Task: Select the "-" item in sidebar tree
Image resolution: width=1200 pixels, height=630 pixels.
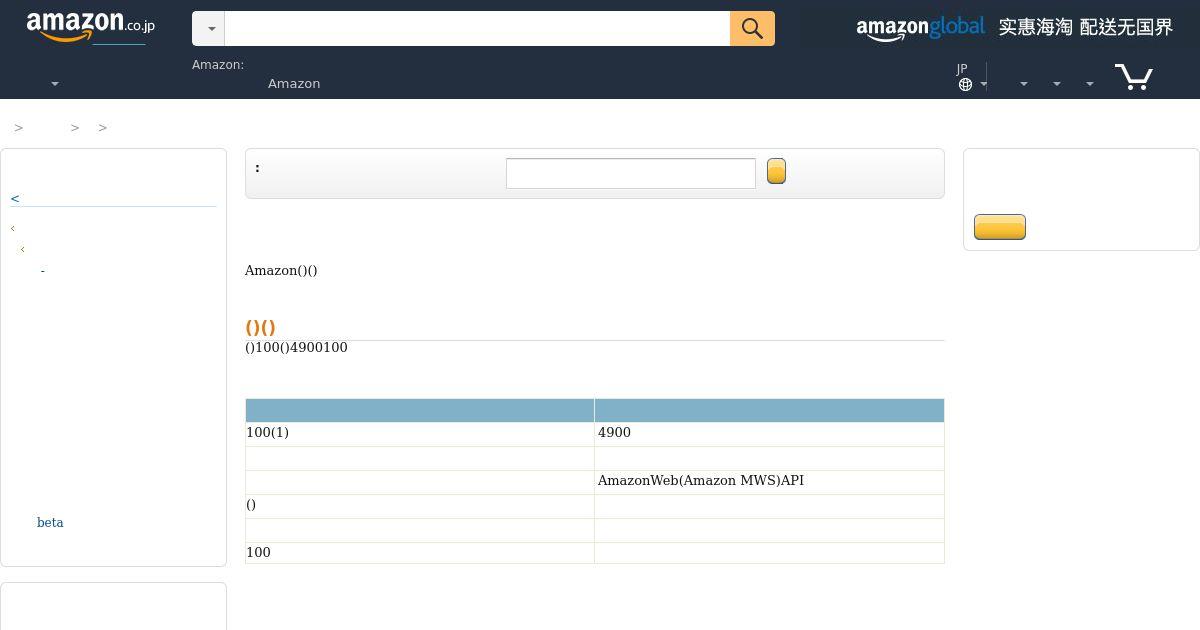Action: (43, 271)
